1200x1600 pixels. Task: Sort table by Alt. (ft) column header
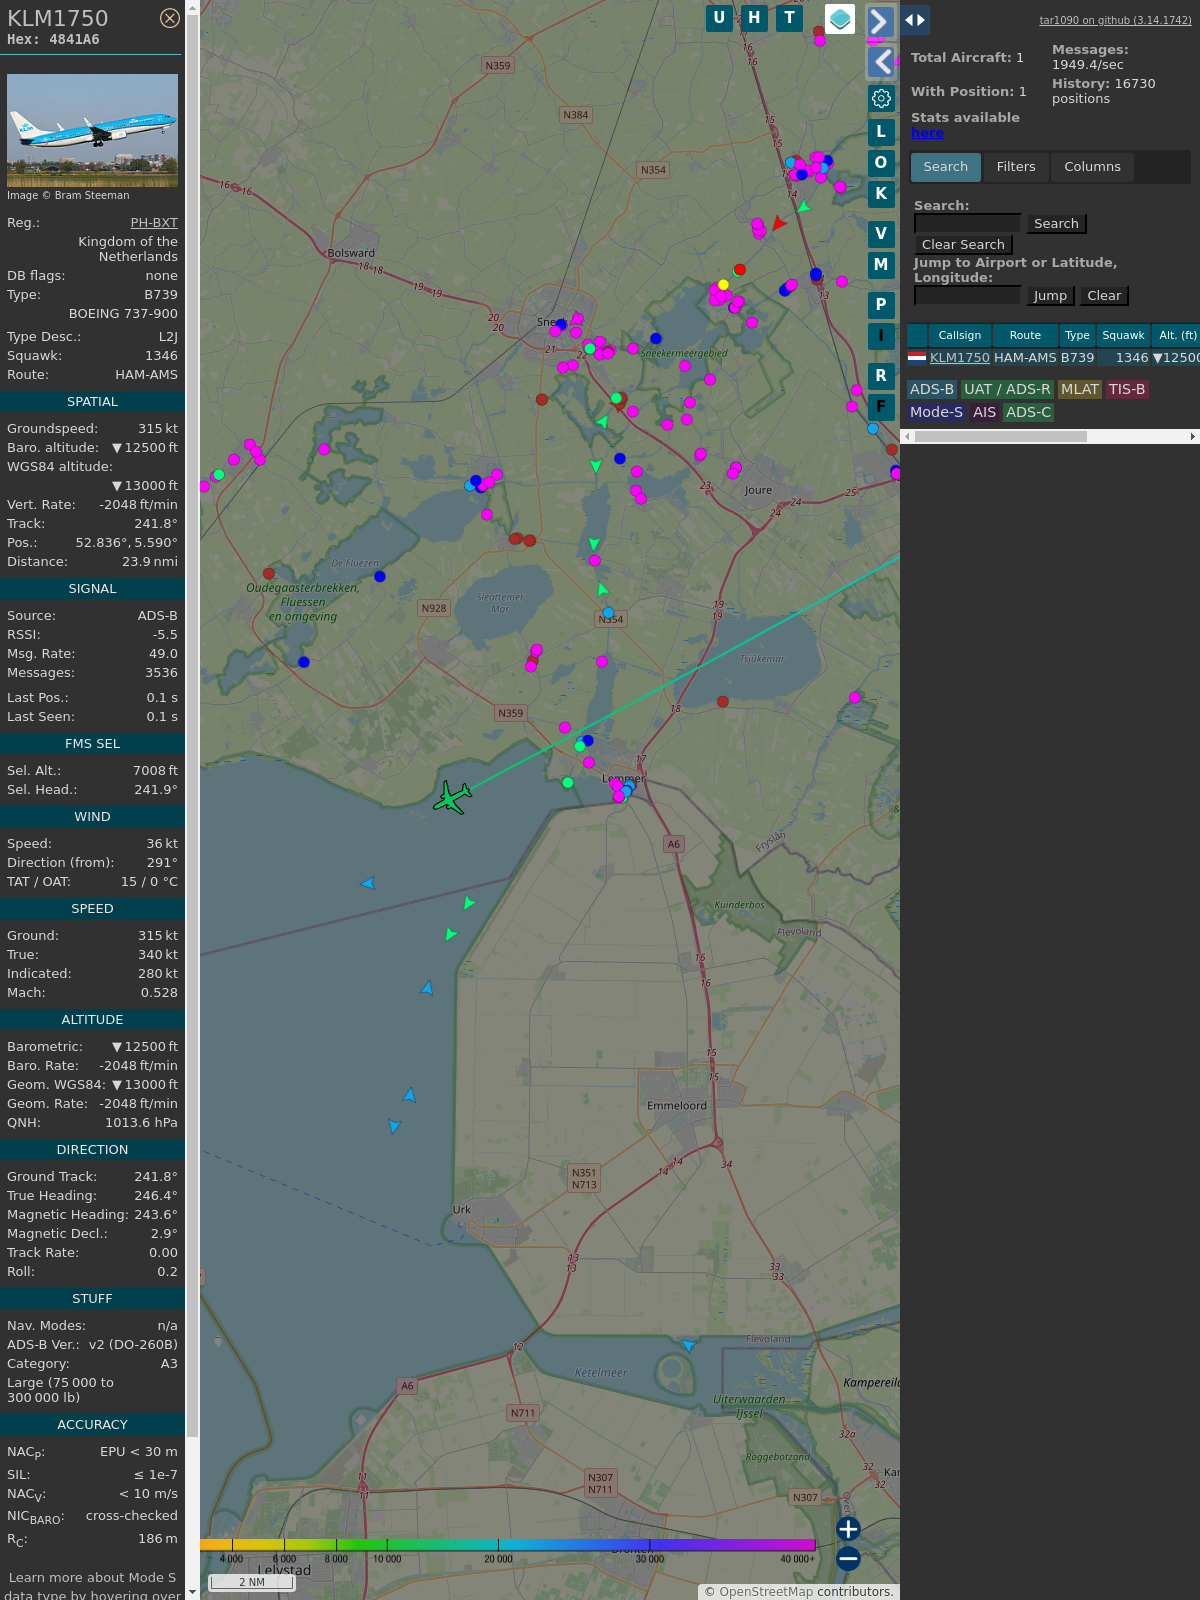pos(1176,336)
